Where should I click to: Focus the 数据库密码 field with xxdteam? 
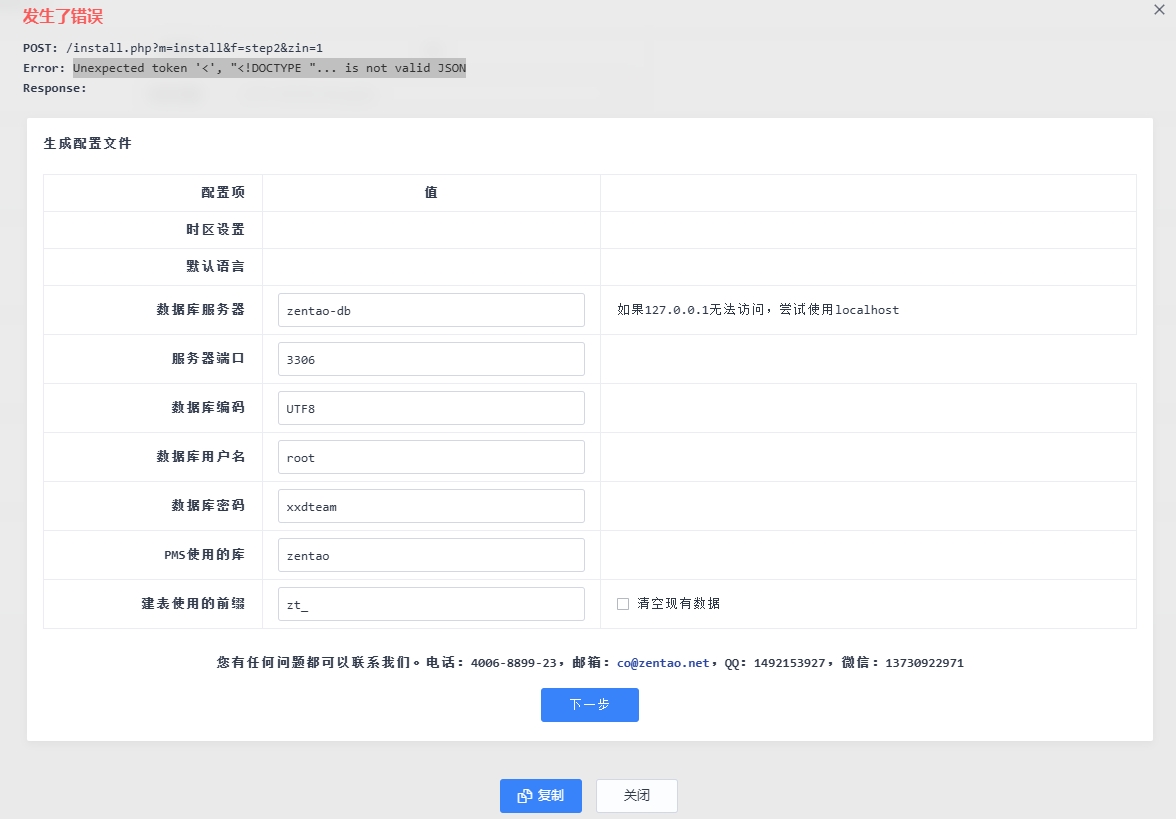click(431, 506)
